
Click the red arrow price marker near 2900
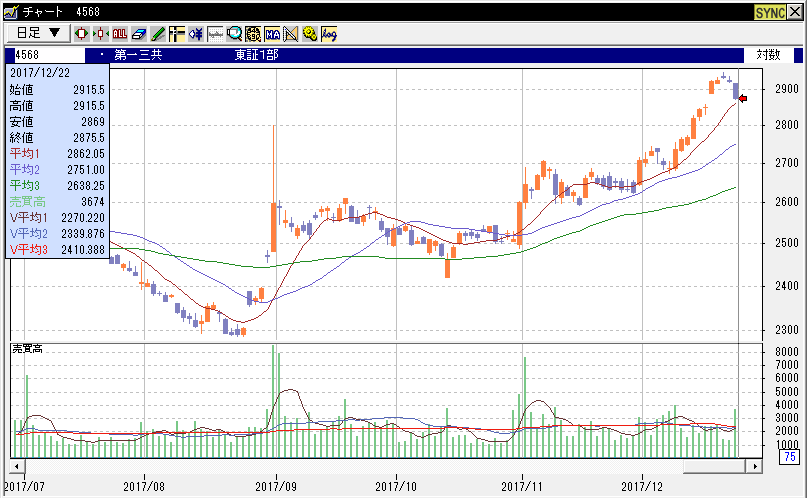tap(743, 98)
